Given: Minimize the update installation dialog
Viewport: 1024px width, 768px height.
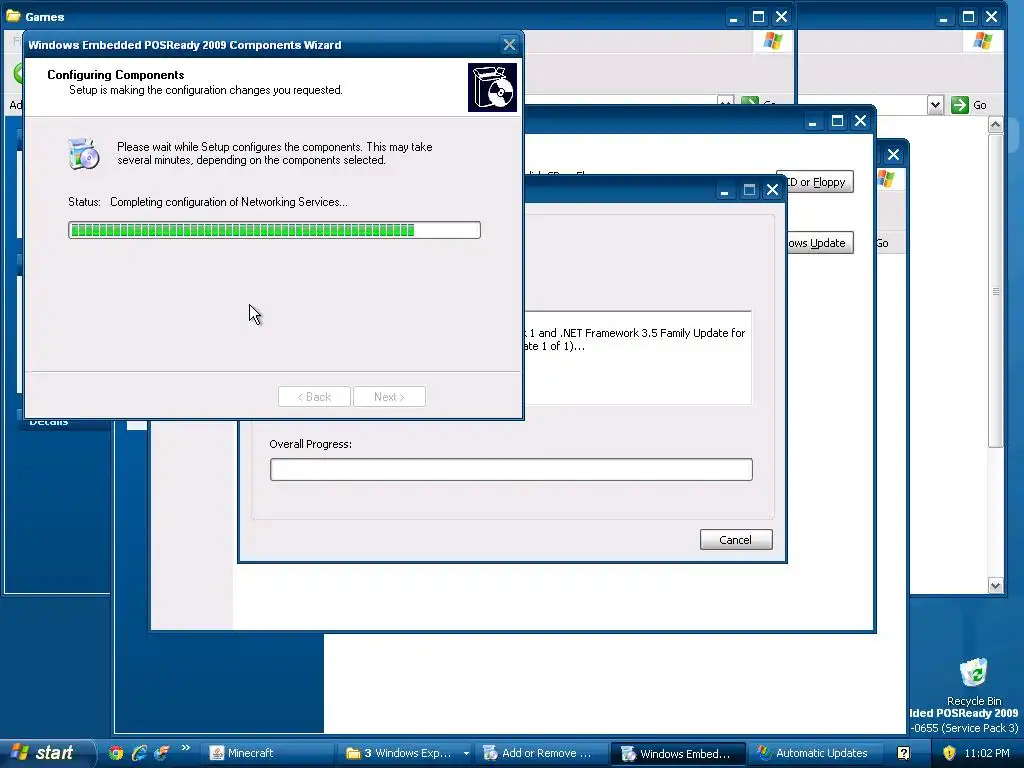Looking at the screenshot, I should pos(724,191).
